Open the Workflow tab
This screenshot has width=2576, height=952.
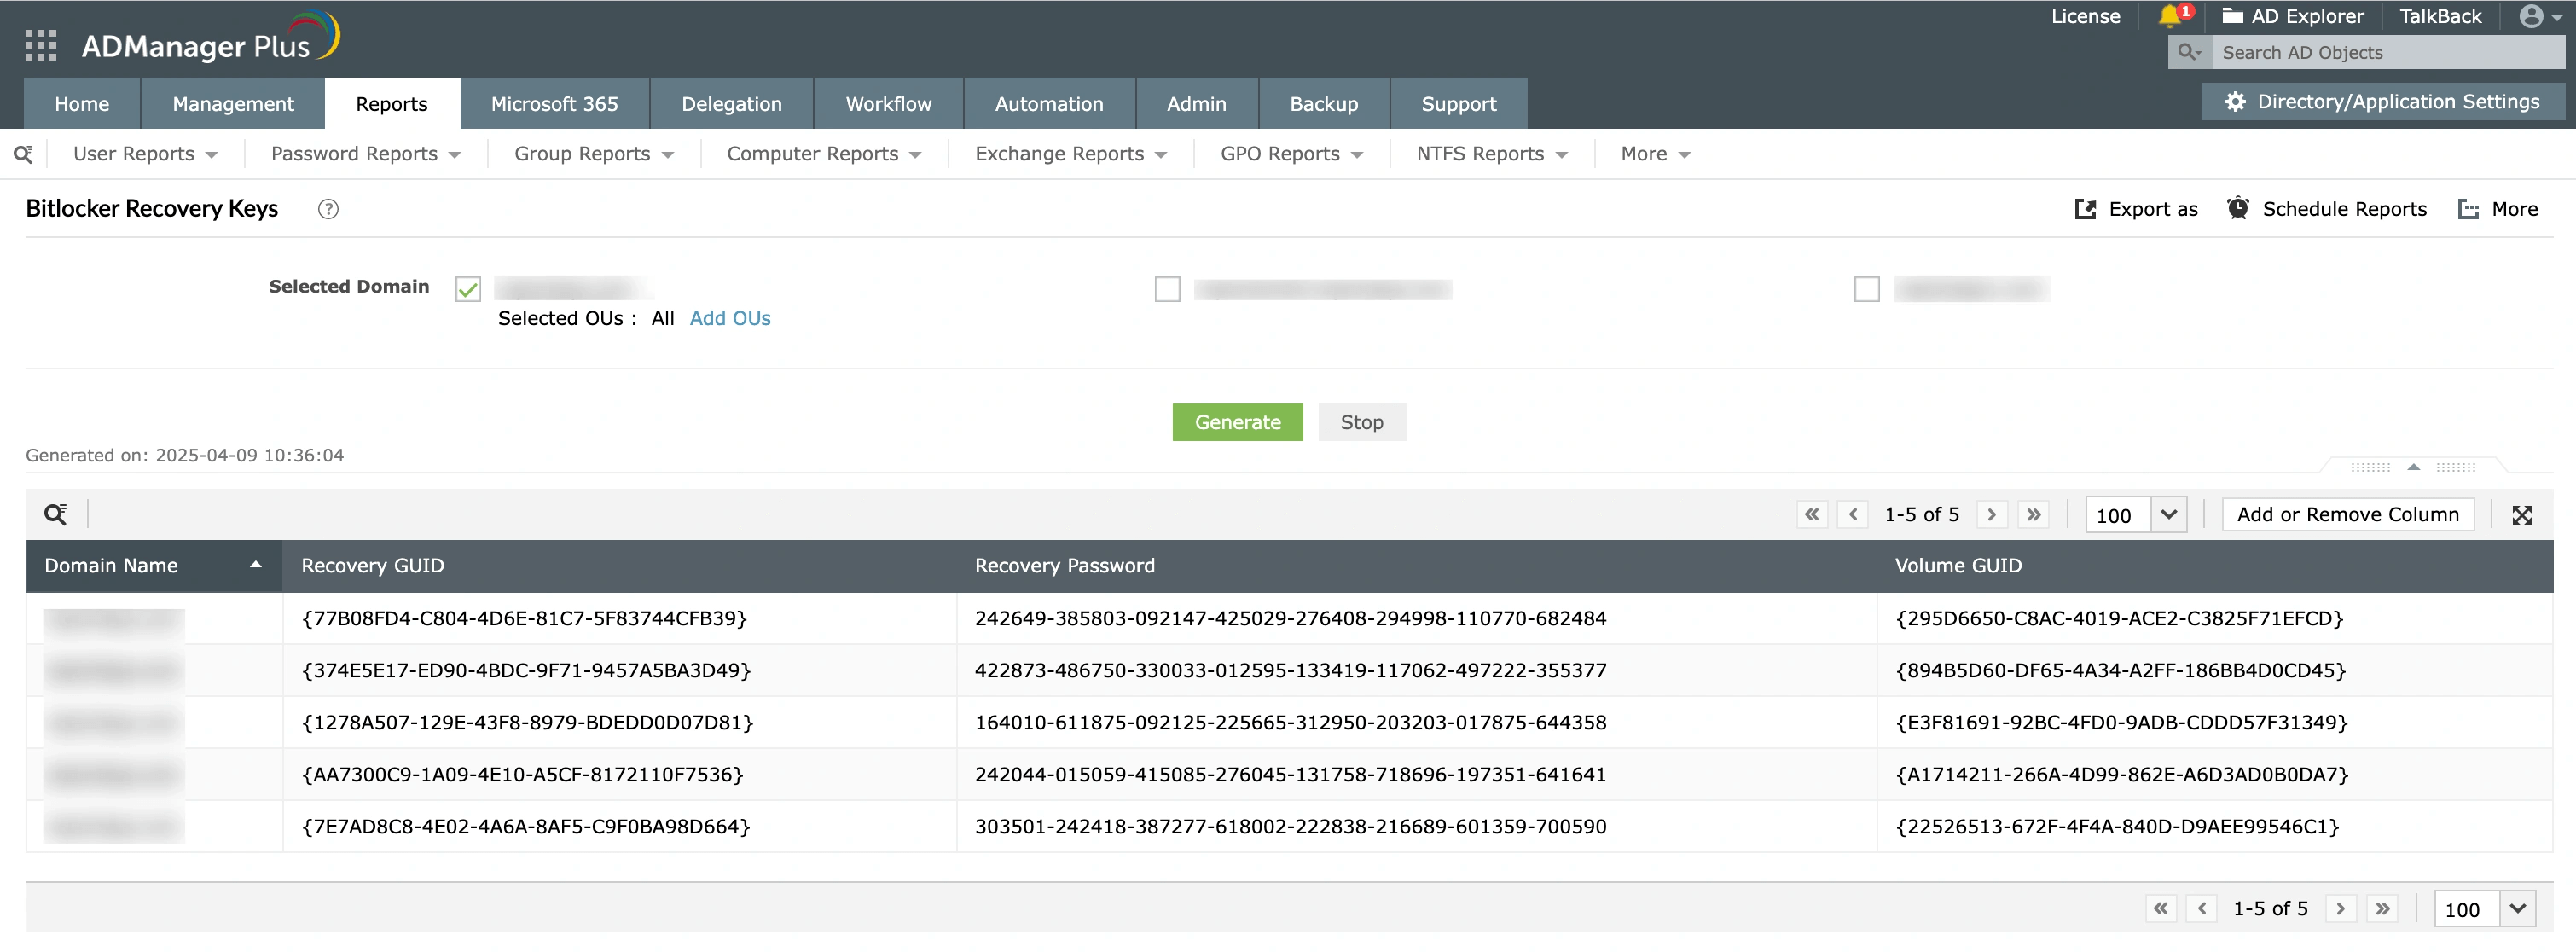pos(888,104)
